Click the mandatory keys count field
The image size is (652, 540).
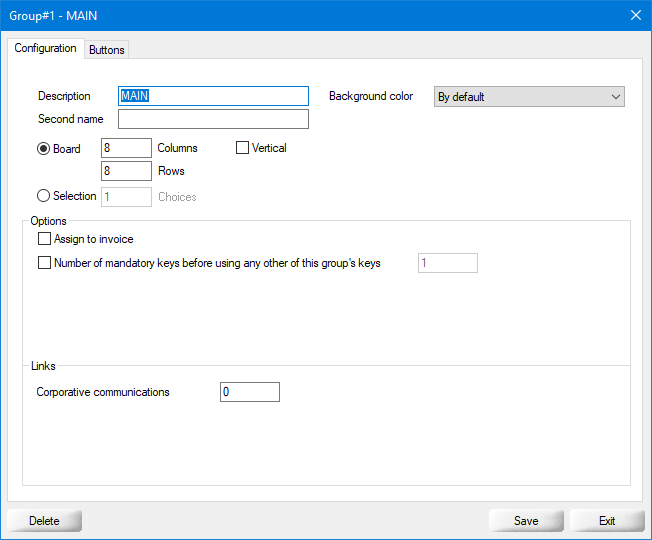point(447,263)
